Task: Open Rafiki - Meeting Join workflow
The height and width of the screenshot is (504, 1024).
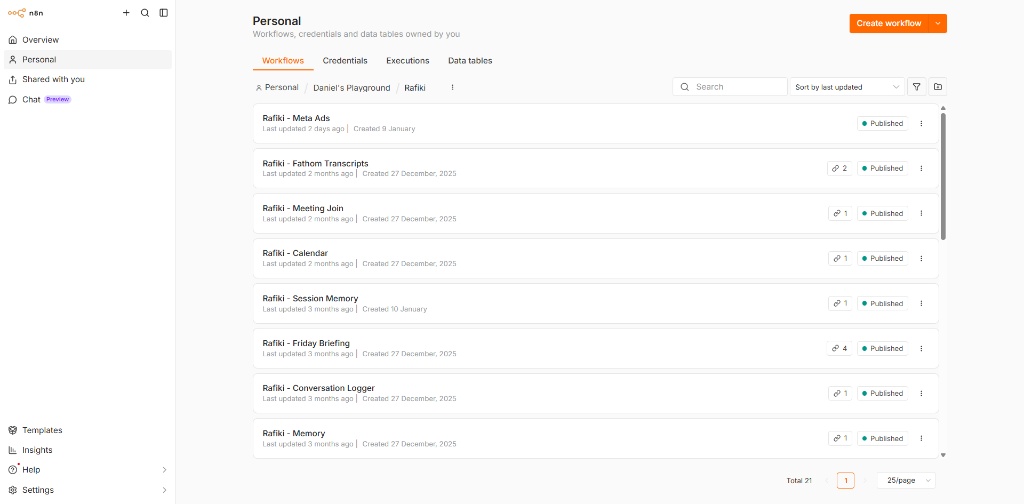Action: [x=596, y=213]
